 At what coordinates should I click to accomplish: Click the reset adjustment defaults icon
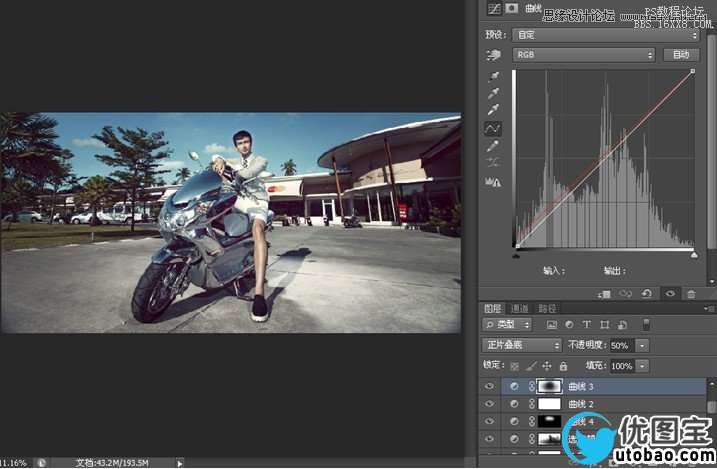pos(647,293)
